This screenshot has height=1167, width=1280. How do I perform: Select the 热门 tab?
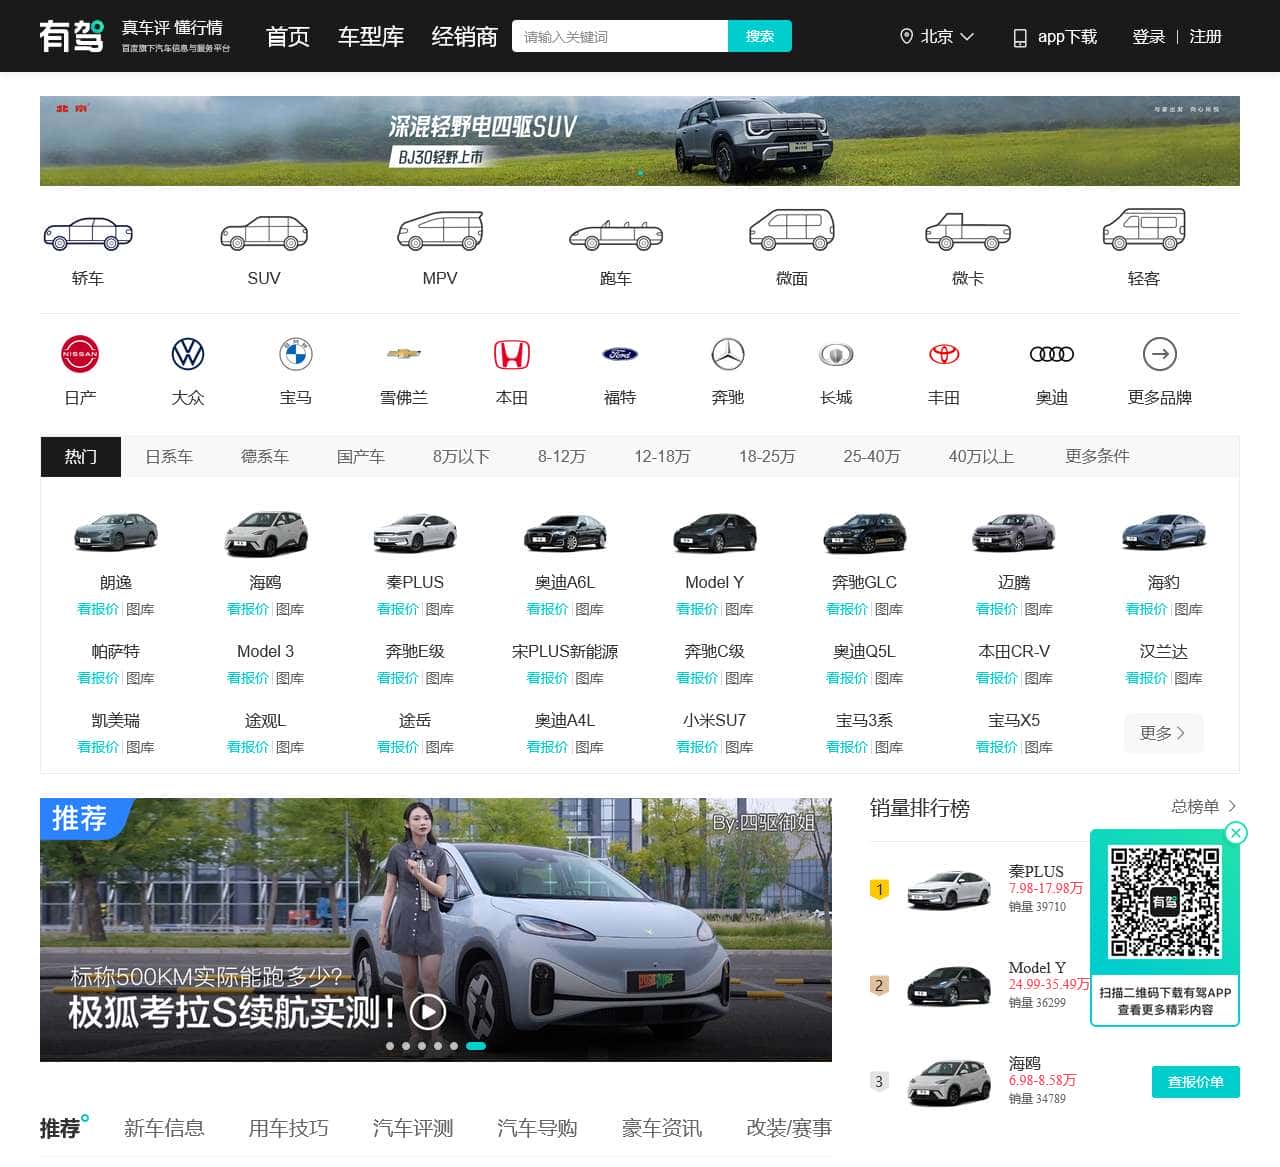click(x=81, y=457)
